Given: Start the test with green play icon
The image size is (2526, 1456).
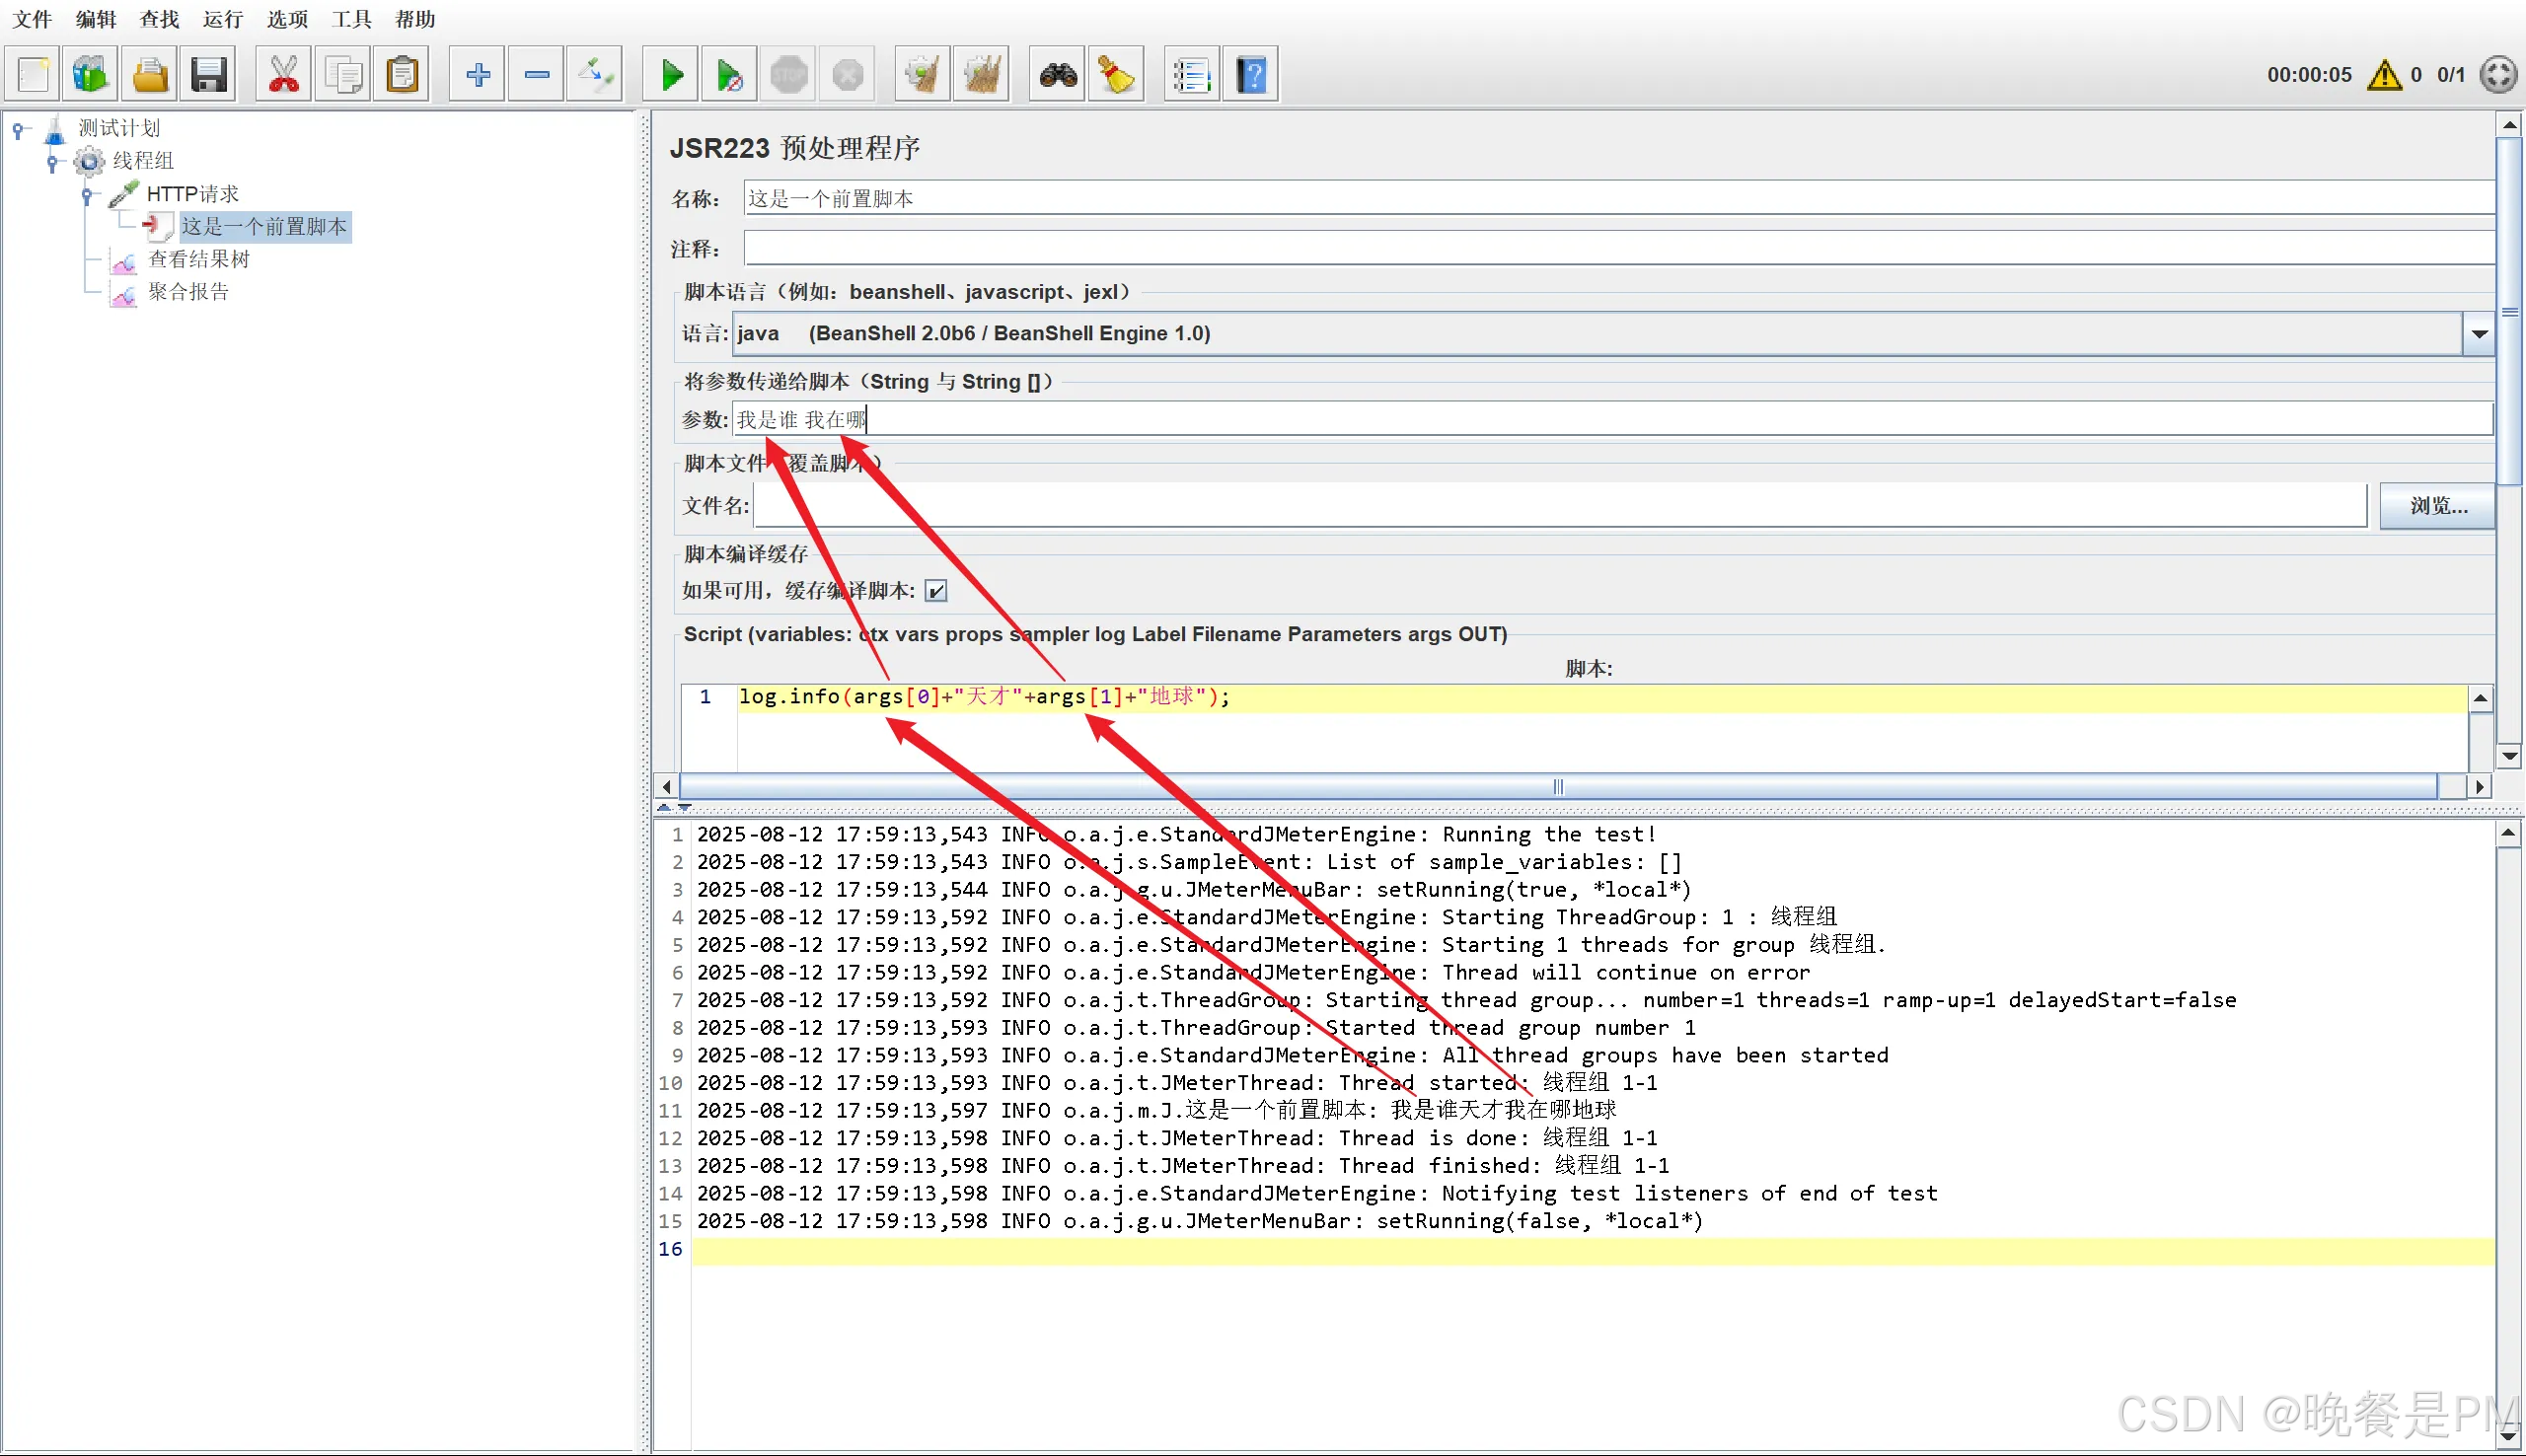Looking at the screenshot, I should 672,75.
